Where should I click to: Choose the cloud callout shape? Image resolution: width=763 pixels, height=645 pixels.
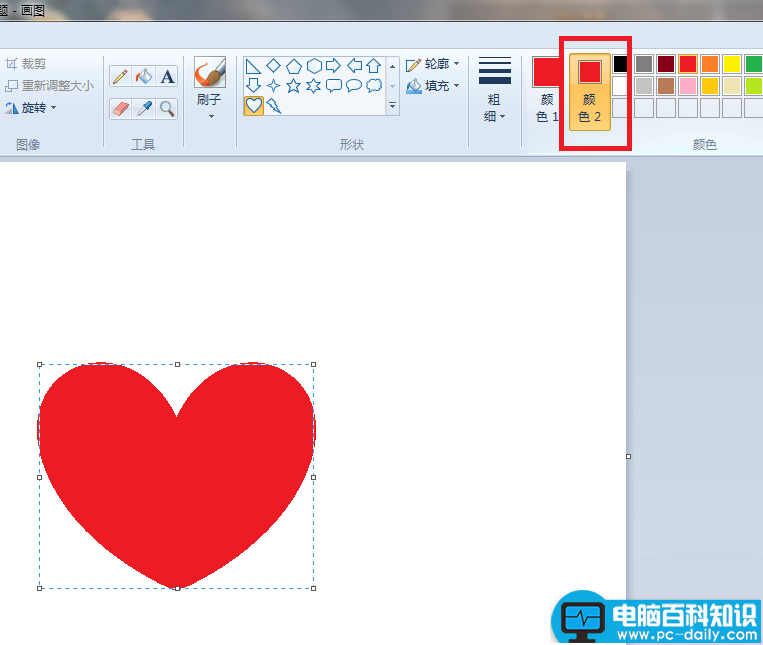point(374,86)
